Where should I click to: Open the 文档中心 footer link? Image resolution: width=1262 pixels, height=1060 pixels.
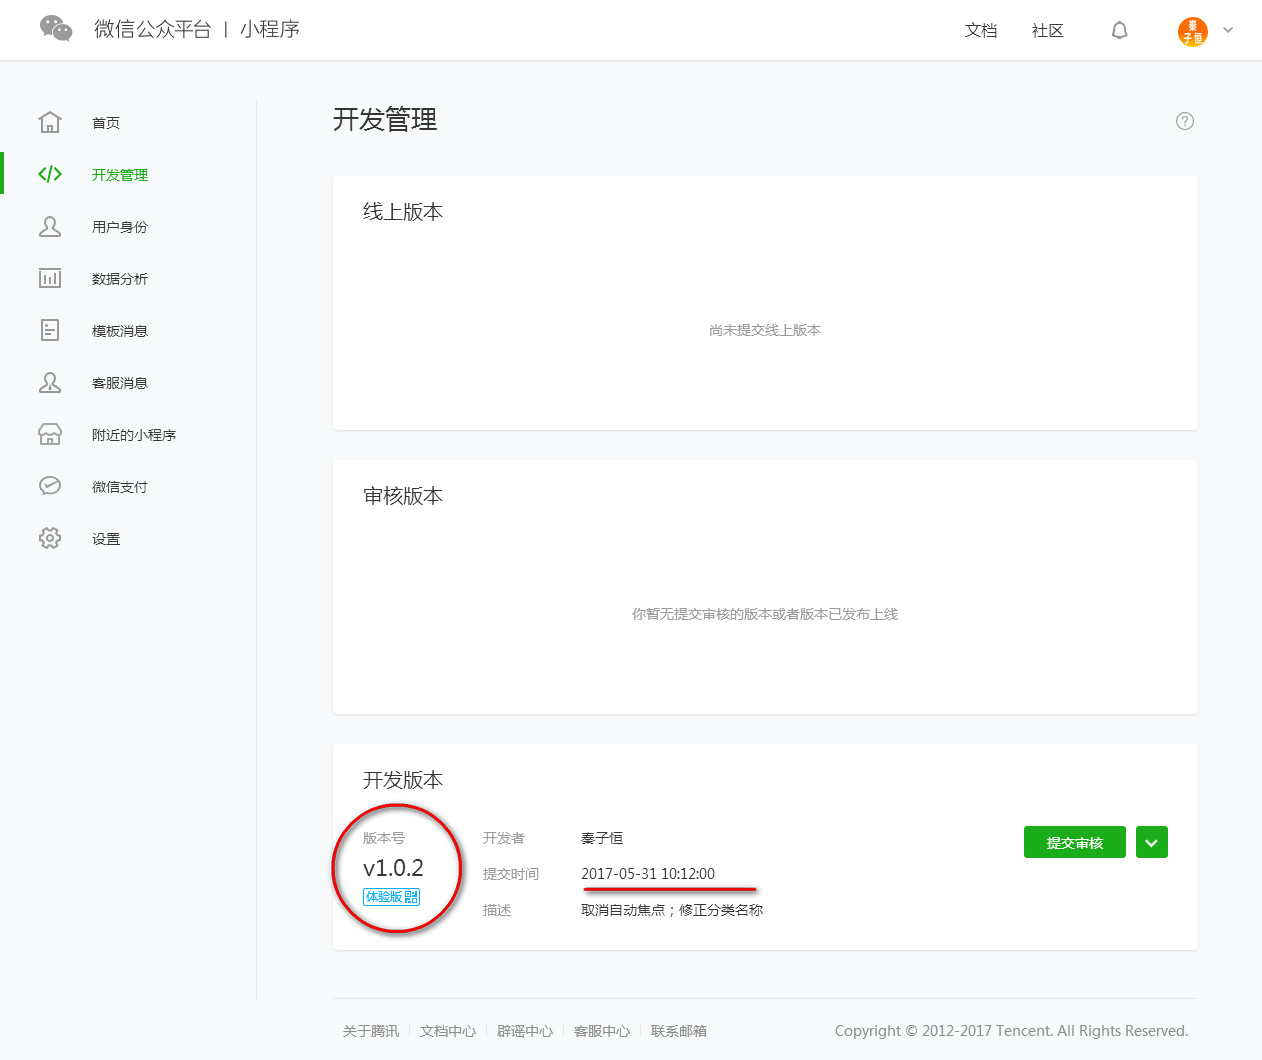point(448,1031)
